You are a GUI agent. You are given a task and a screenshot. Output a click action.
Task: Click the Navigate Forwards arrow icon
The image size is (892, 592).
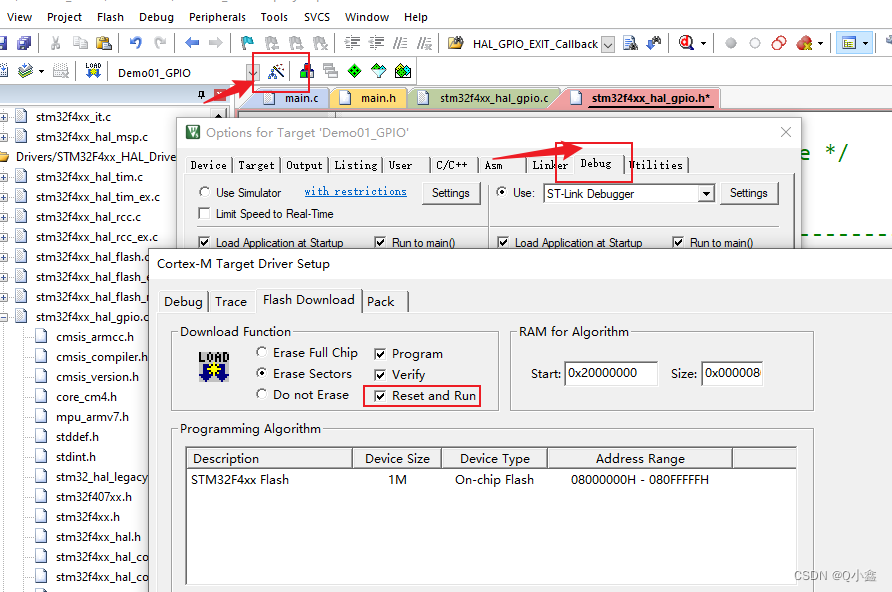click(x=216, y=43)
